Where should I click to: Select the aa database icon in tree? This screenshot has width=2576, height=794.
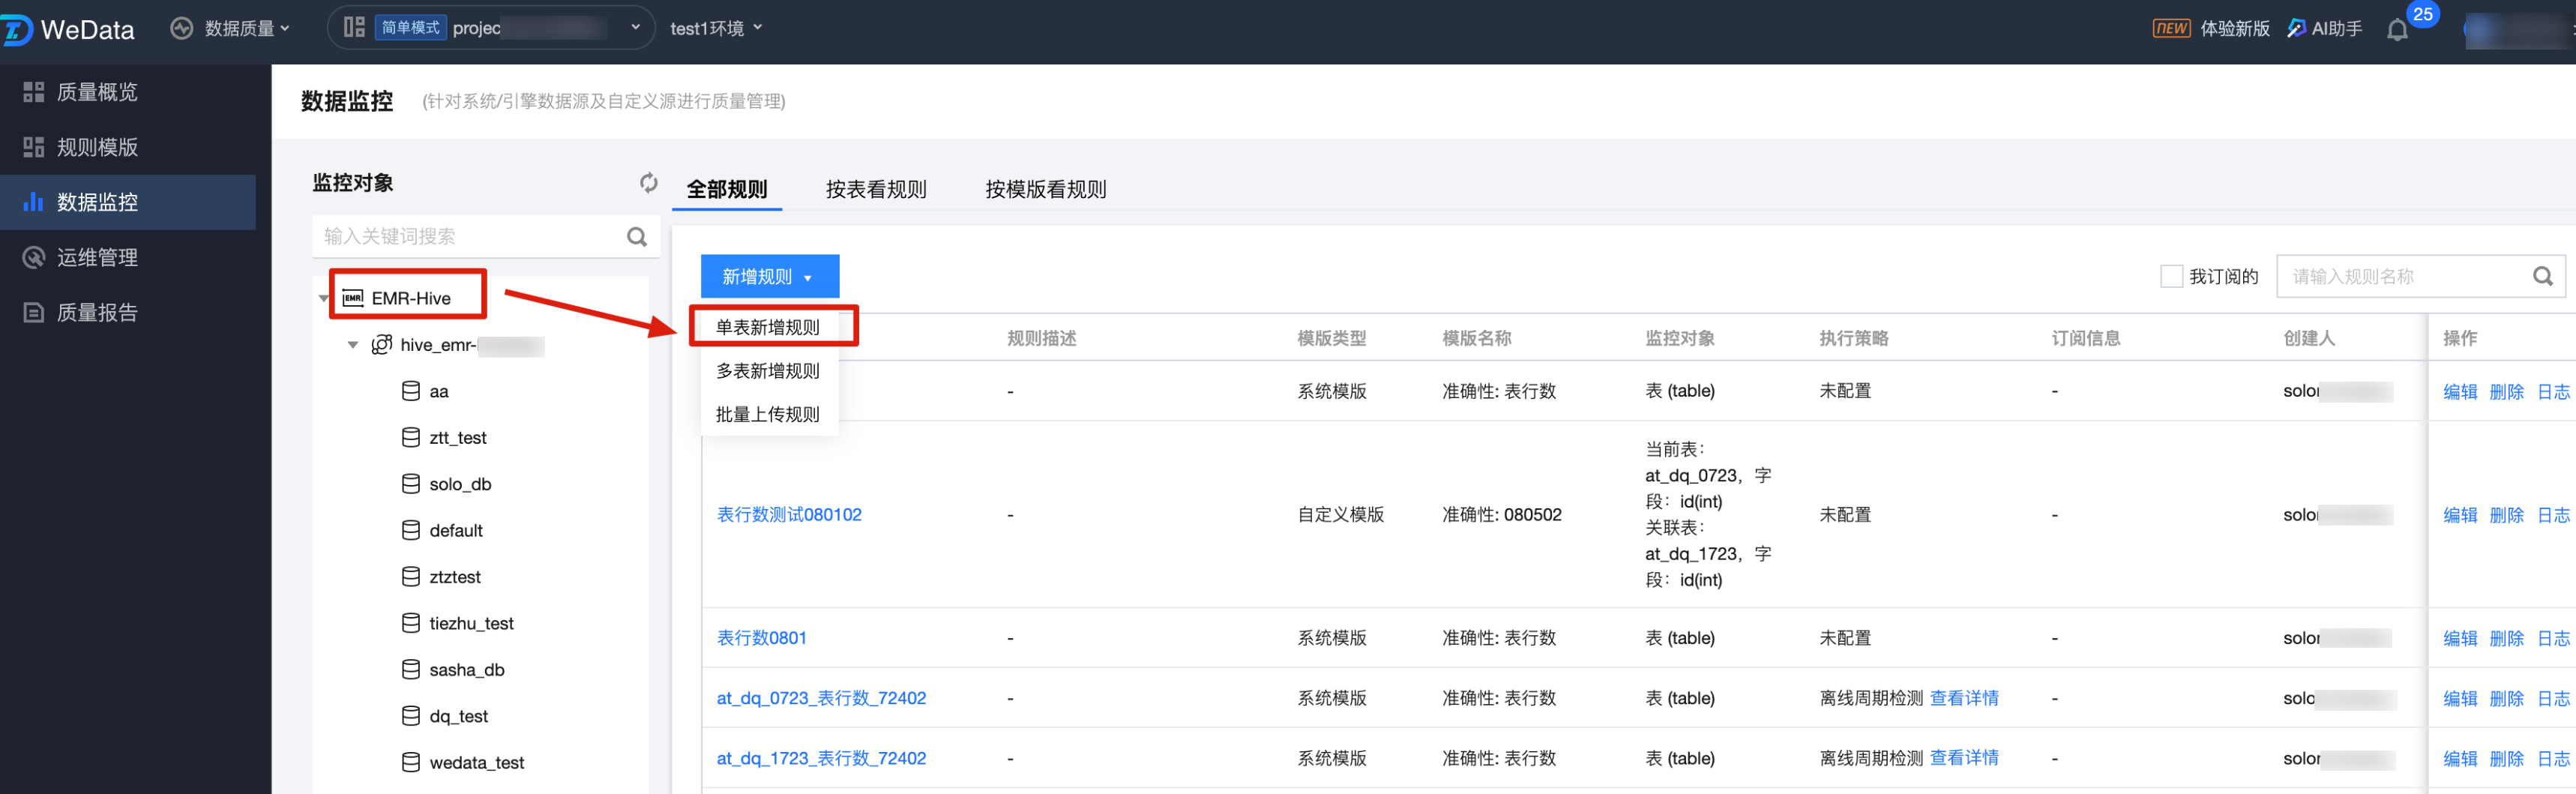pyautogui.click(x=410, y=391)
